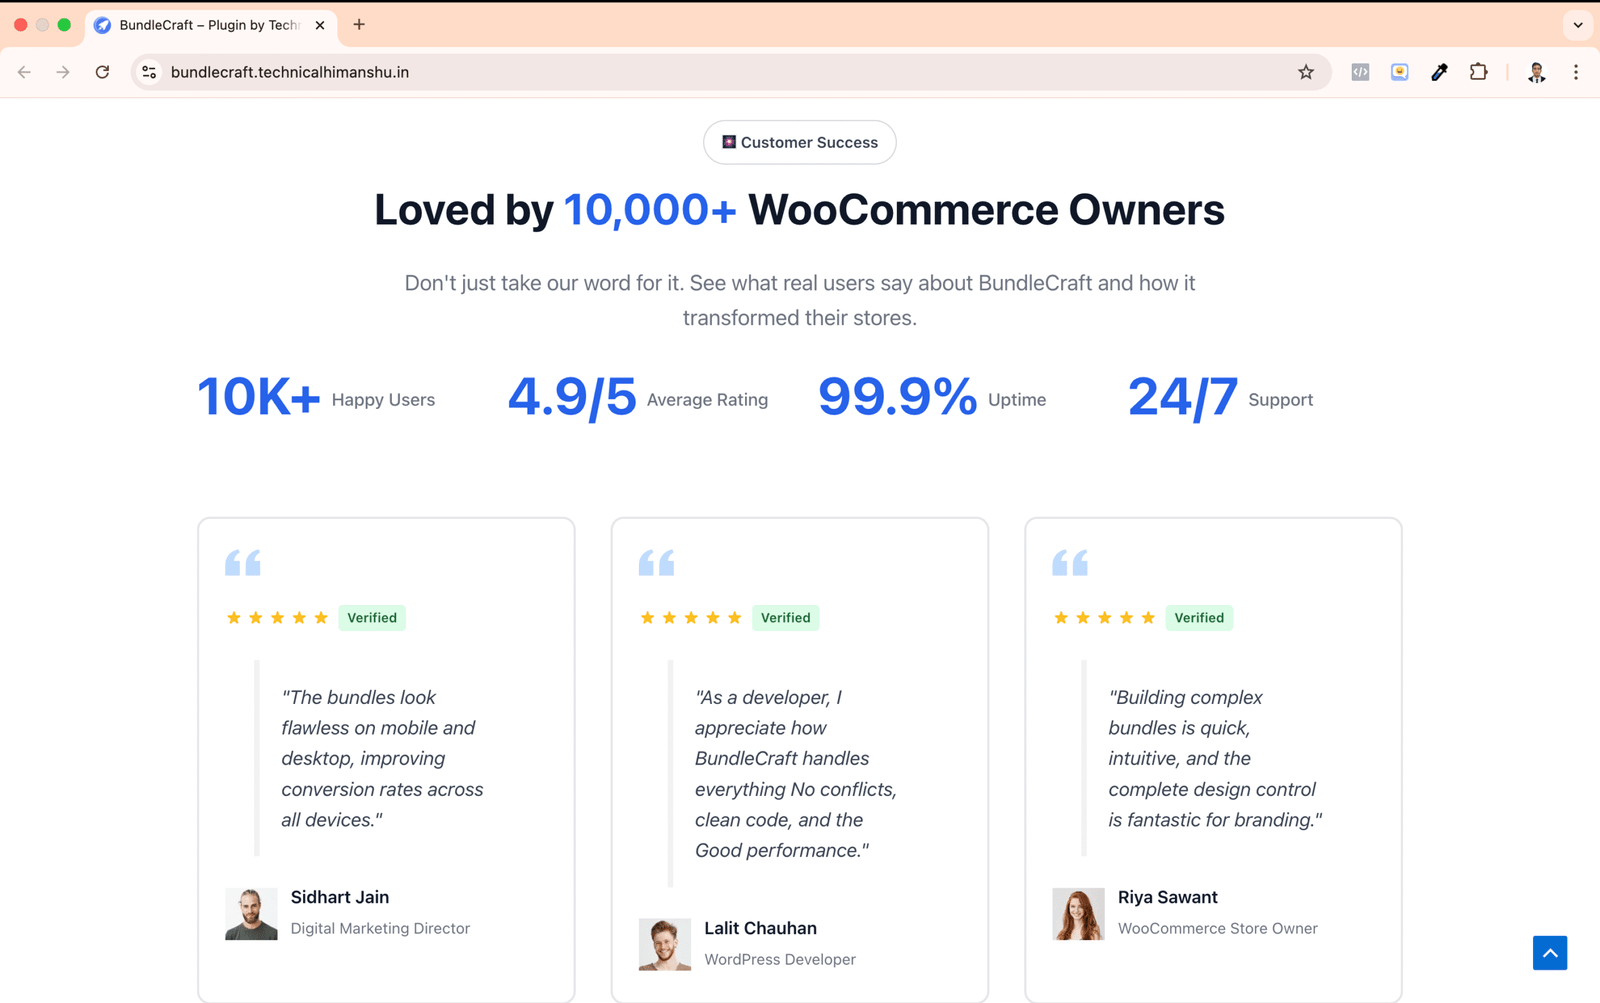Click the Customer Success badge

[x=800, y=142]
